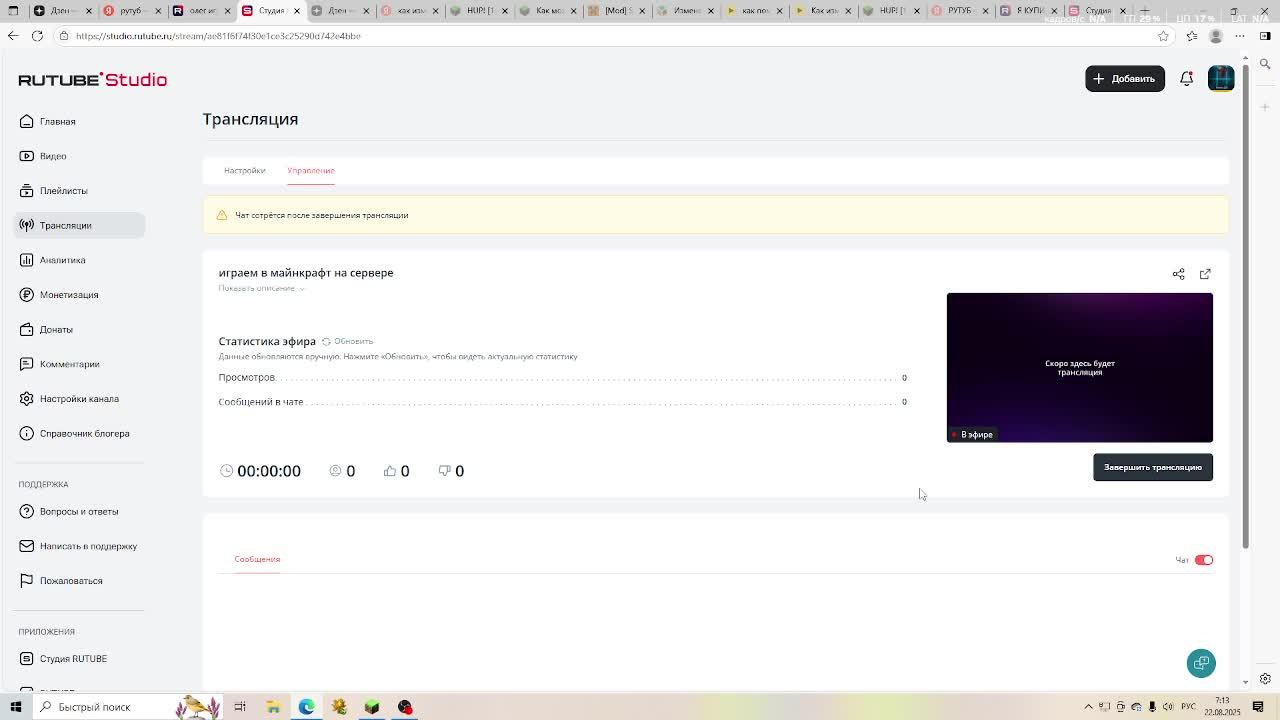Open stream in new window icon

[x=1205, y=274]
